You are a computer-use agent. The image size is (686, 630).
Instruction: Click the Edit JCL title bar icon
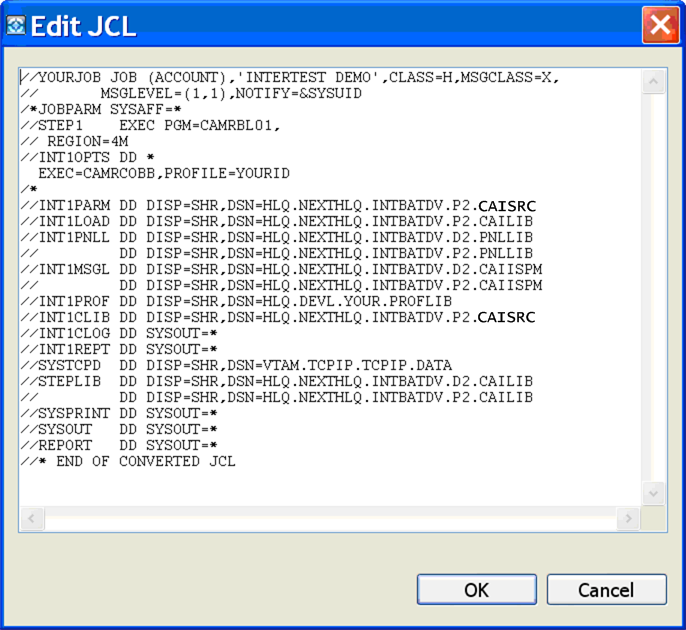click(x=16, y=25)
